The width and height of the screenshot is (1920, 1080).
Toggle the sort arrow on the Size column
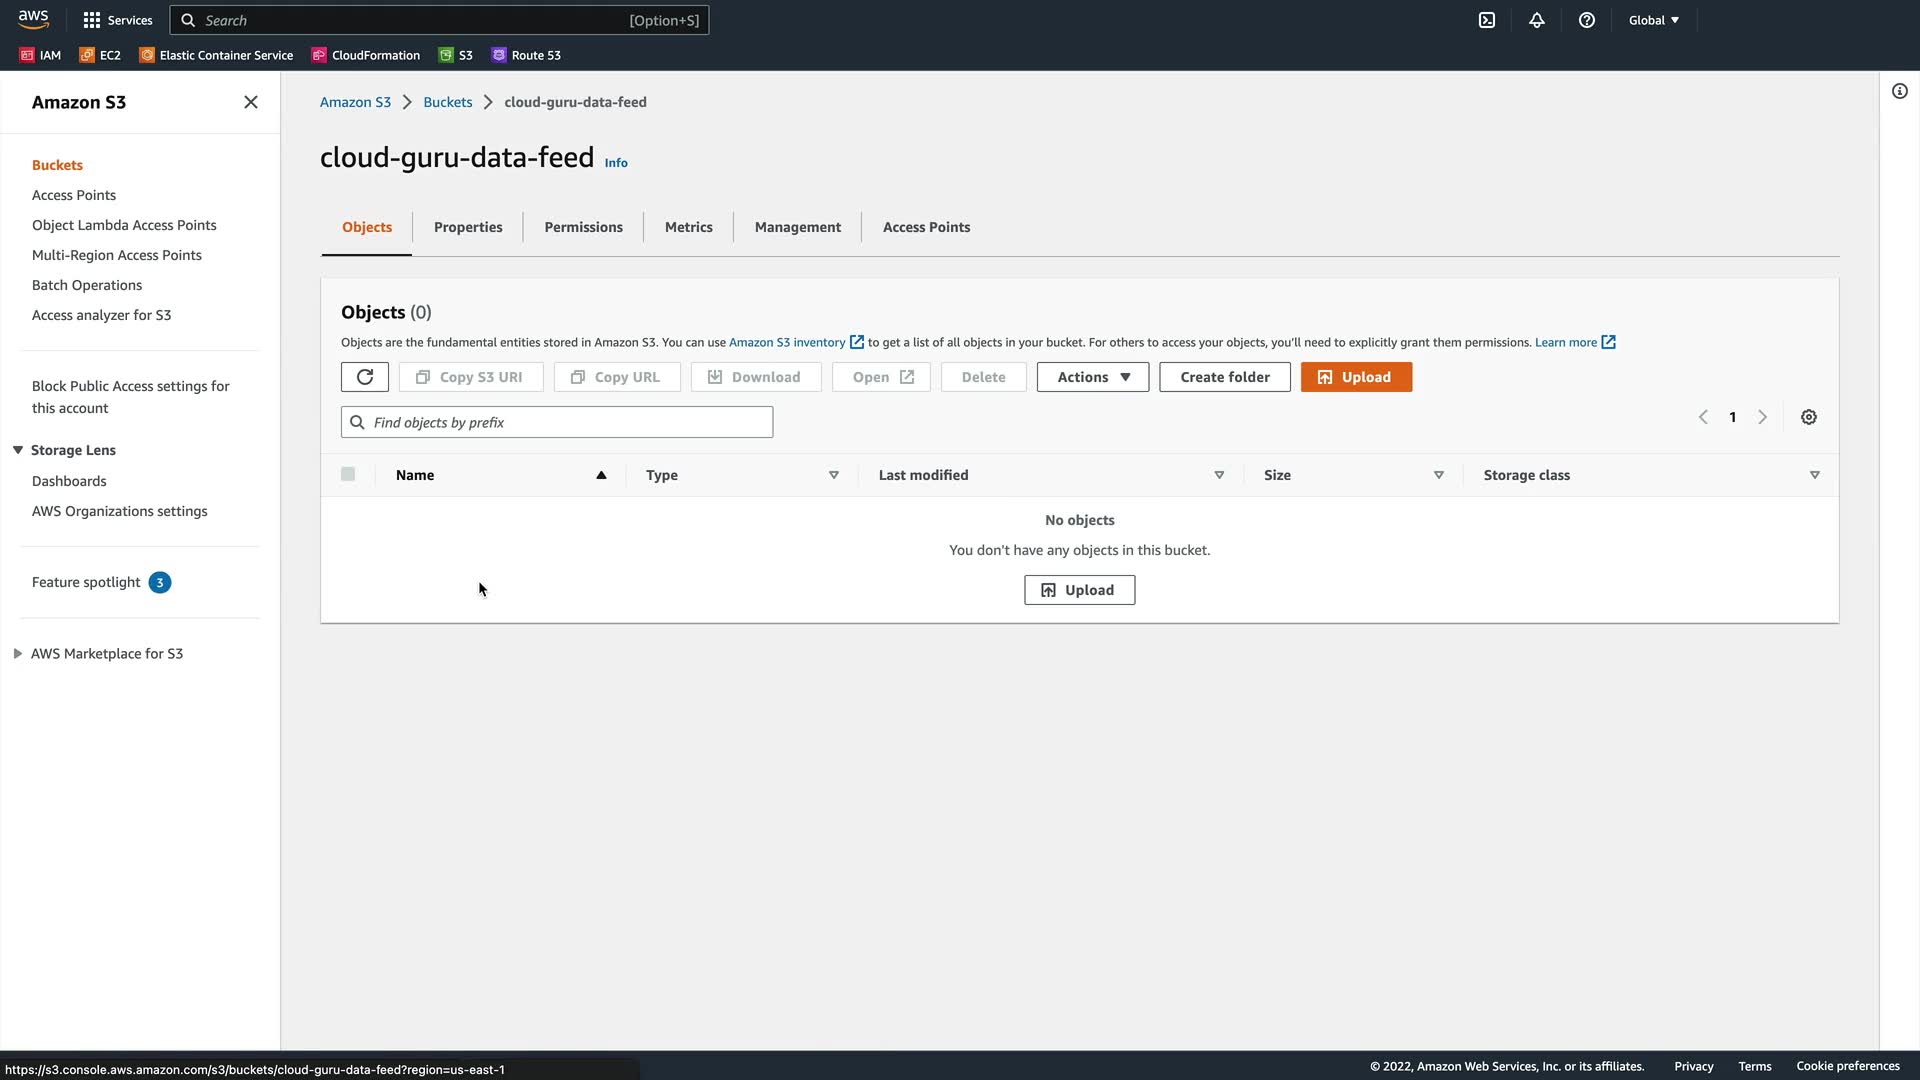click(1439, 475)
